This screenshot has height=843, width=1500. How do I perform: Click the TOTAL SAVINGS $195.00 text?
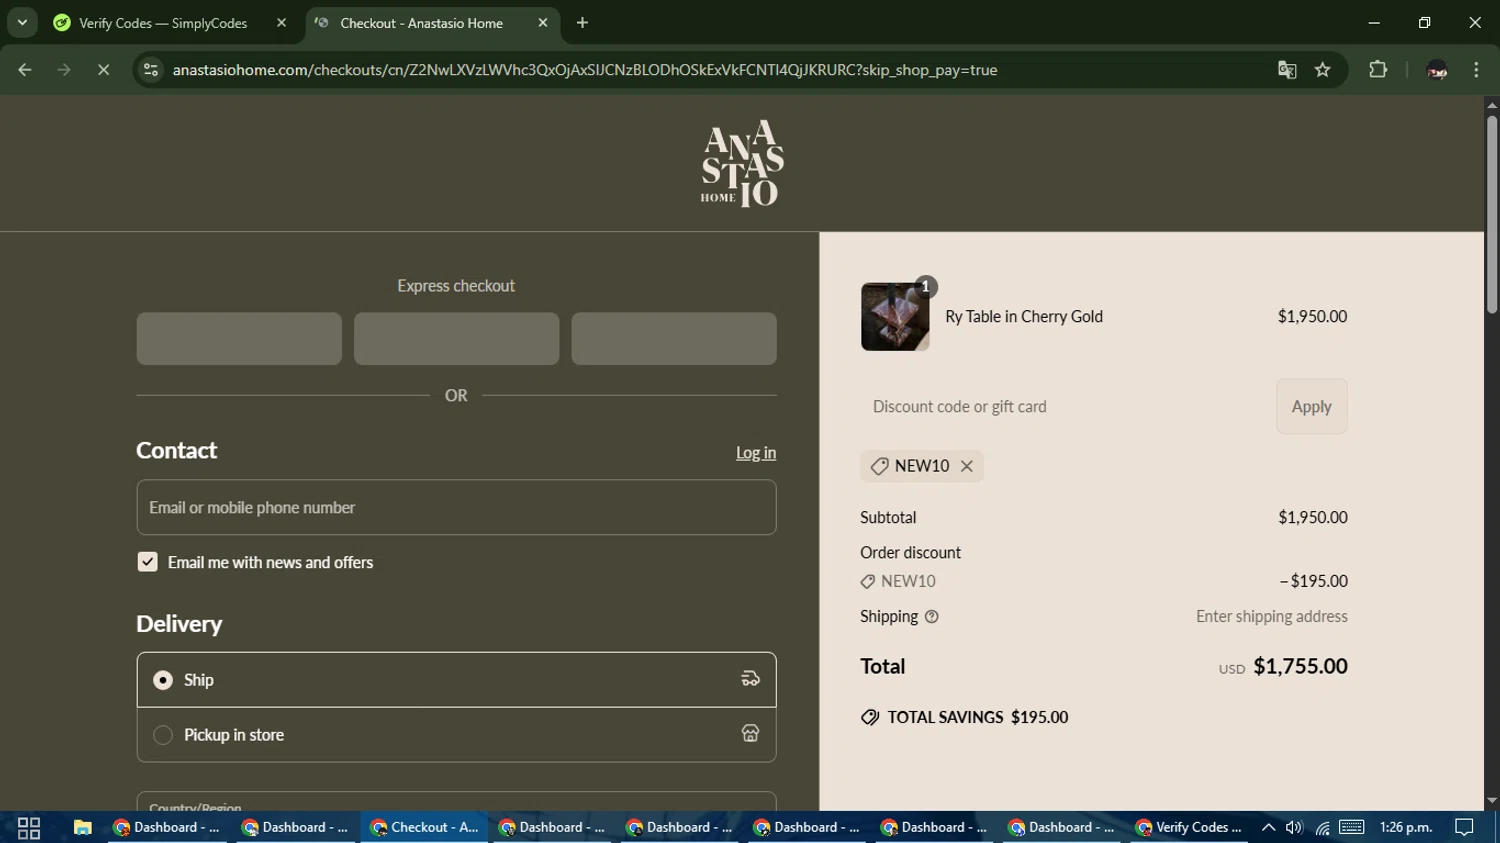pos(978,717)
